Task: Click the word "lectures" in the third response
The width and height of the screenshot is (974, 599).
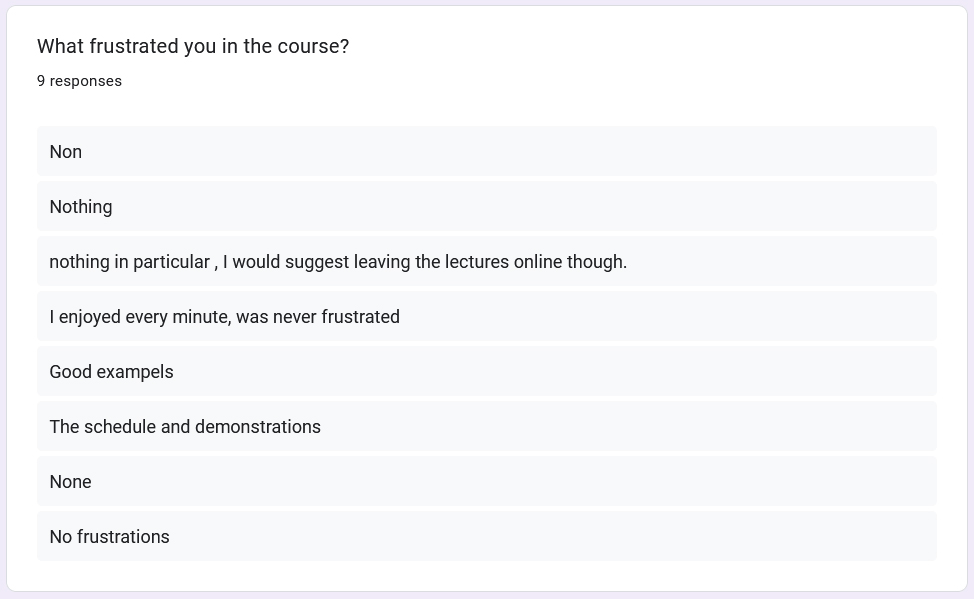Action: 477,262
